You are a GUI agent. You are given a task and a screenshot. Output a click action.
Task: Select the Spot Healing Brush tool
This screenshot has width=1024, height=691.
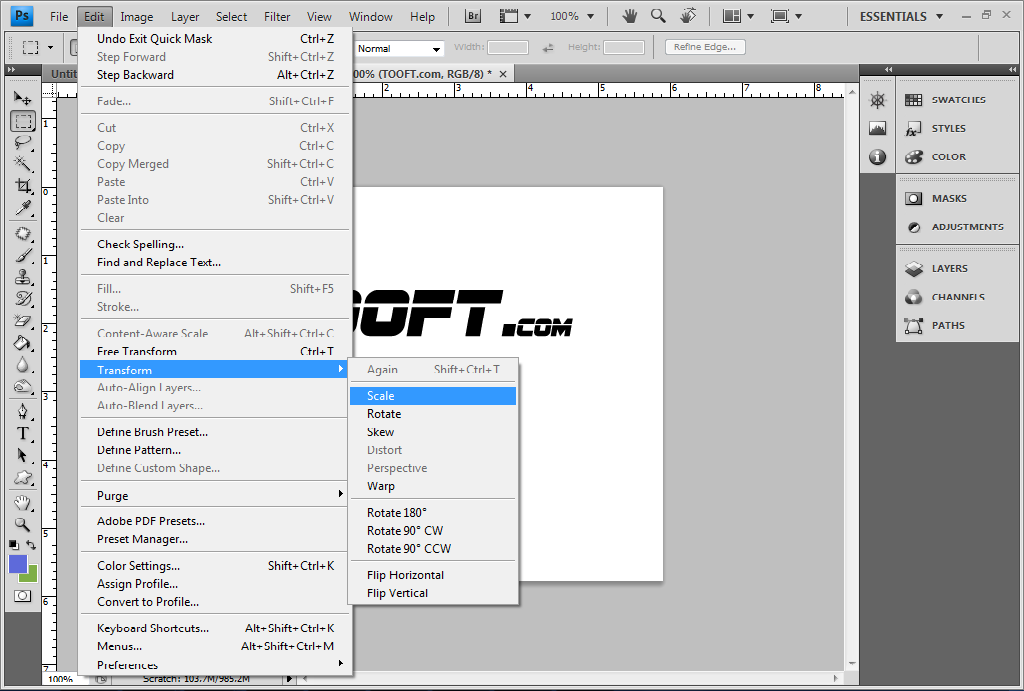[x=23, y=234]
